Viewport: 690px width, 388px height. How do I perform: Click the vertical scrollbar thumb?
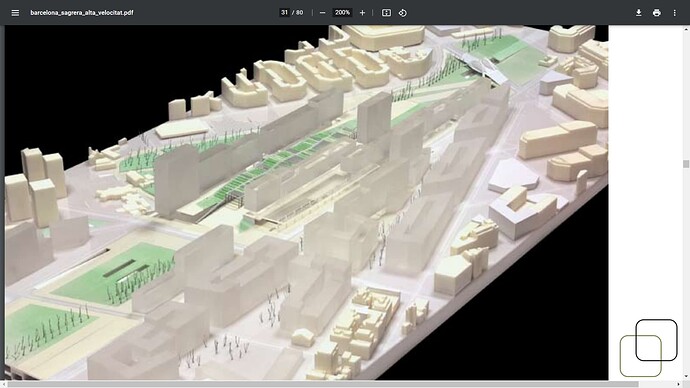coord(686,164)
